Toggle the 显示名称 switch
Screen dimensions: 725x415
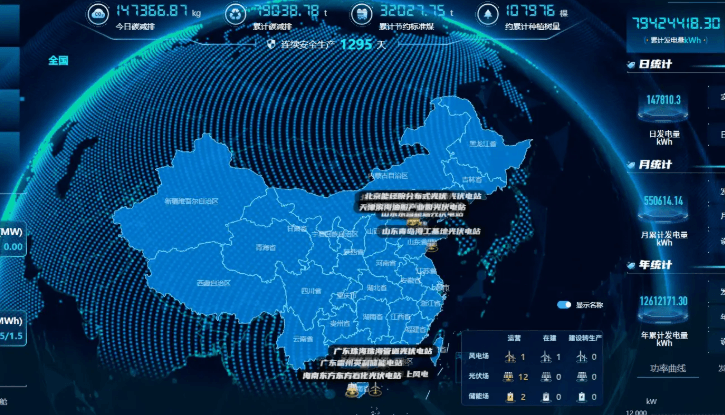click(x=564, y=305)
